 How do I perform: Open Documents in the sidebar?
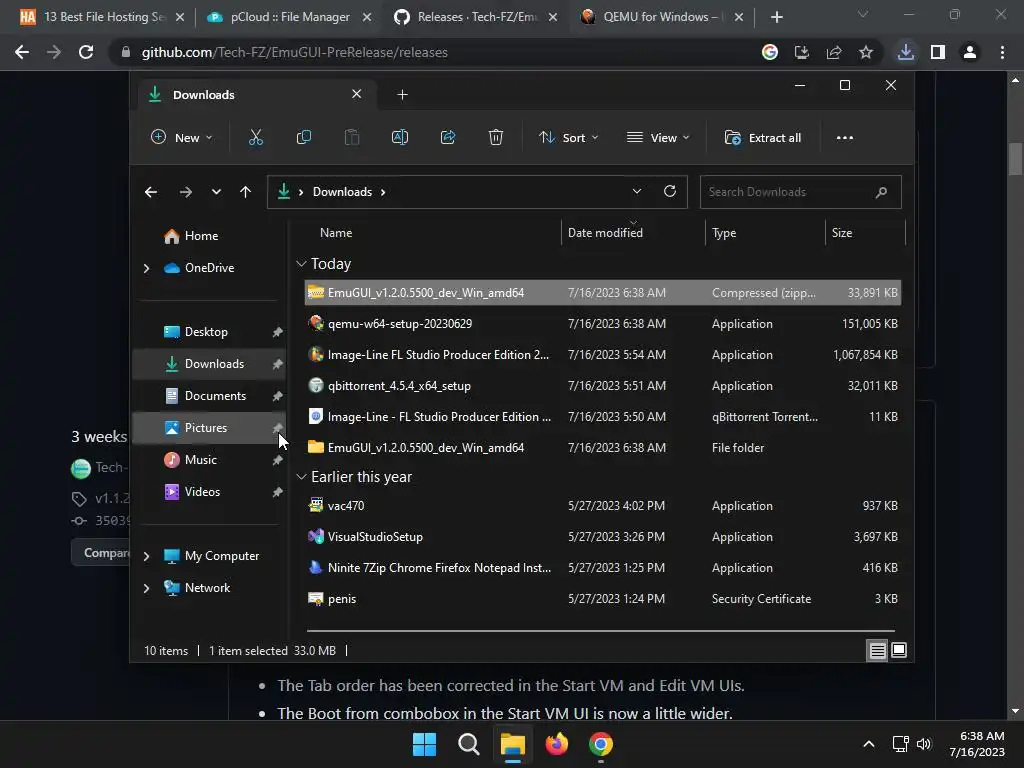pos(216,396)
